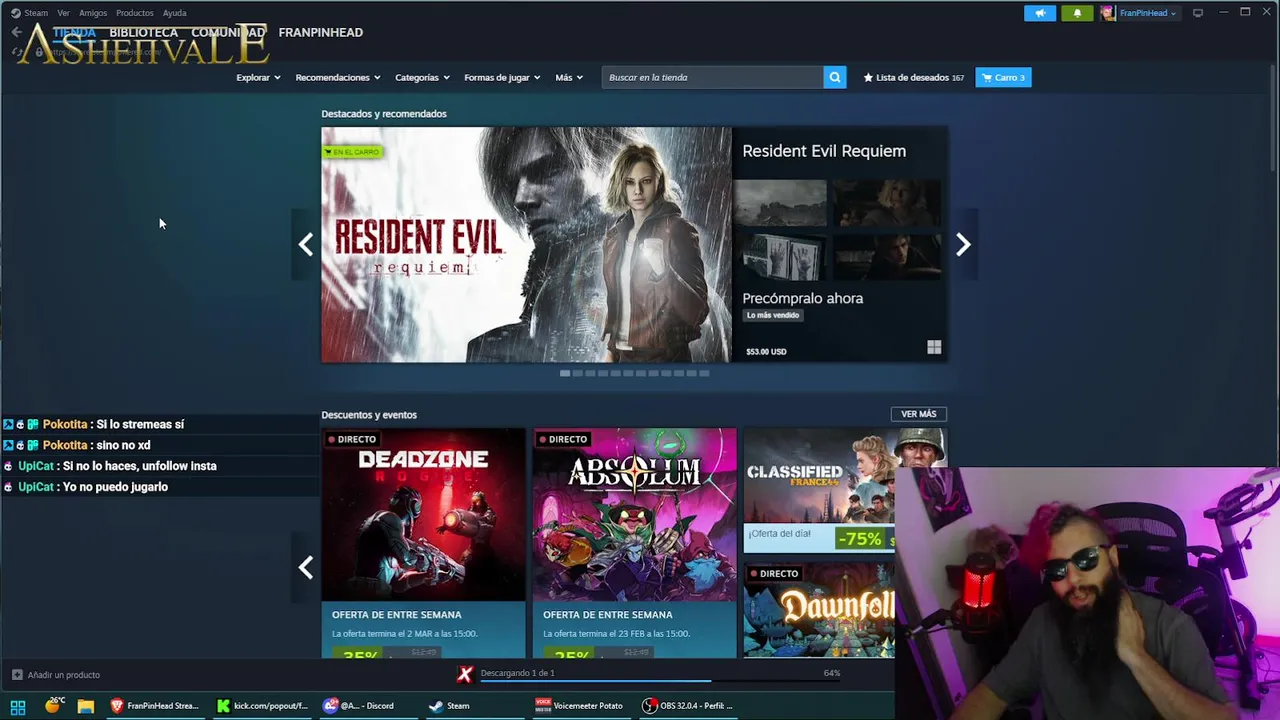The width and height of the screenshot is (1280, 720).
Task: Click the $53.00 USD price
Action: pos(766,352)
